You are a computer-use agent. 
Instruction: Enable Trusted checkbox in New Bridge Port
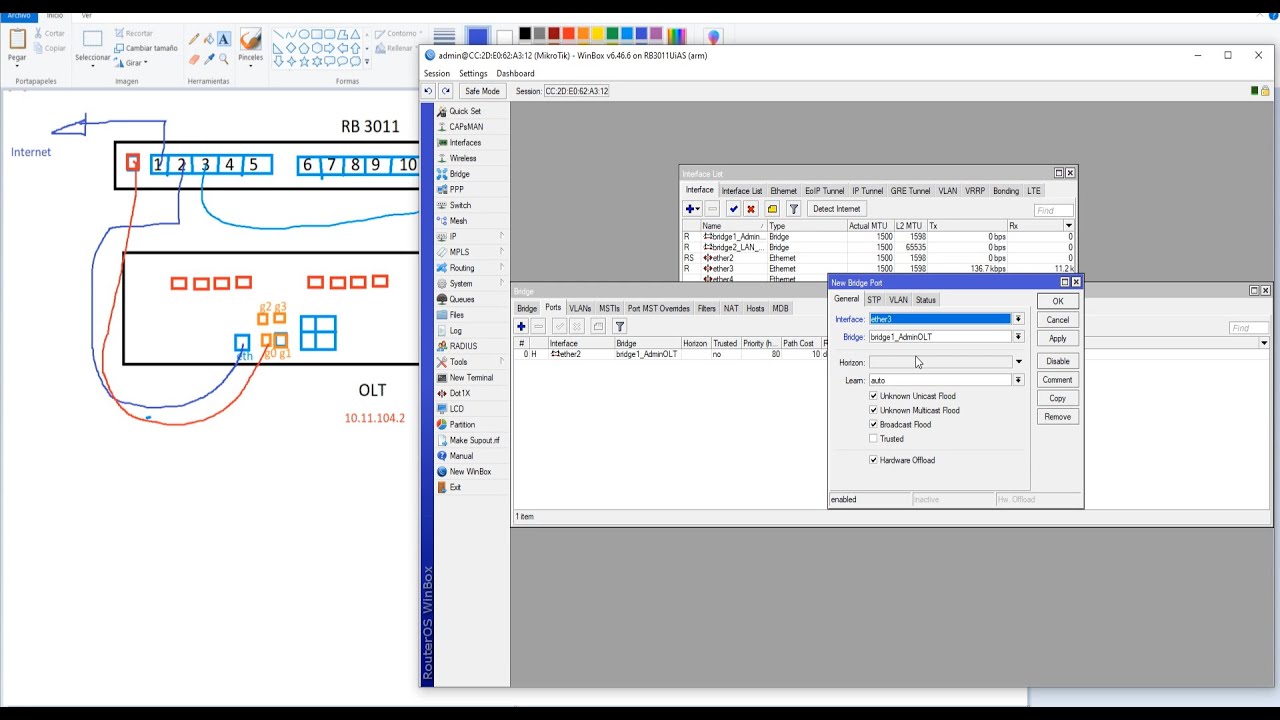873,438
